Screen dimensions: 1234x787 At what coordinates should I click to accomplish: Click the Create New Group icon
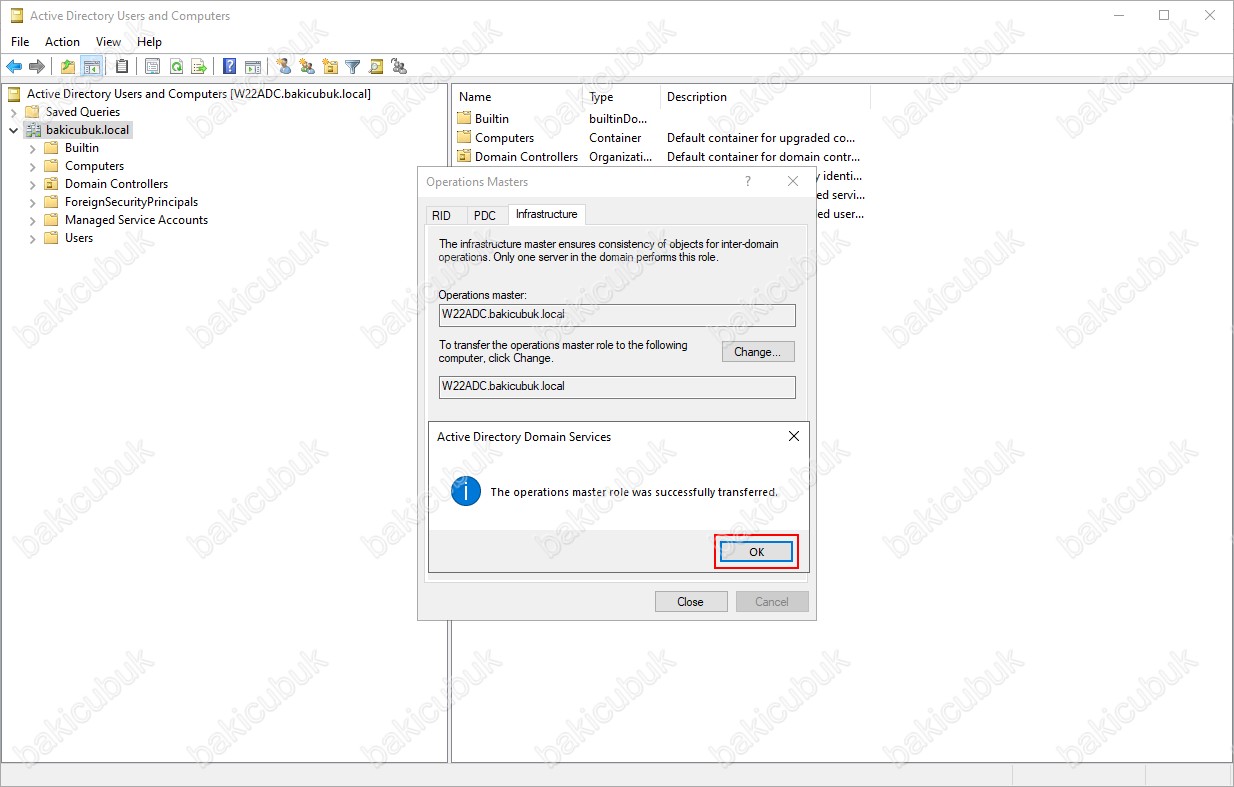pyautogui.click(x=307, y=67)
